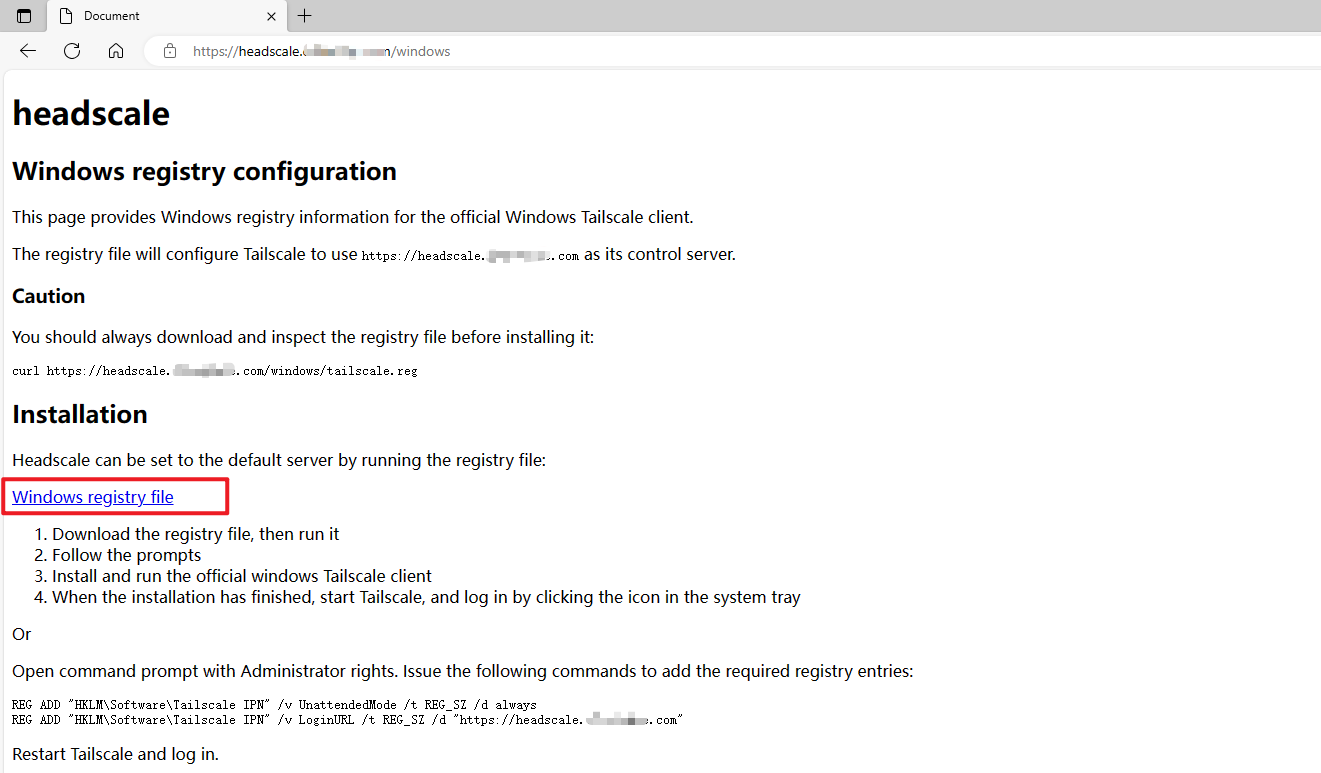This screenshot has height=773, width=1321.
Task: Reload the page with refresh icon
Action: click(x=72, y=51)
